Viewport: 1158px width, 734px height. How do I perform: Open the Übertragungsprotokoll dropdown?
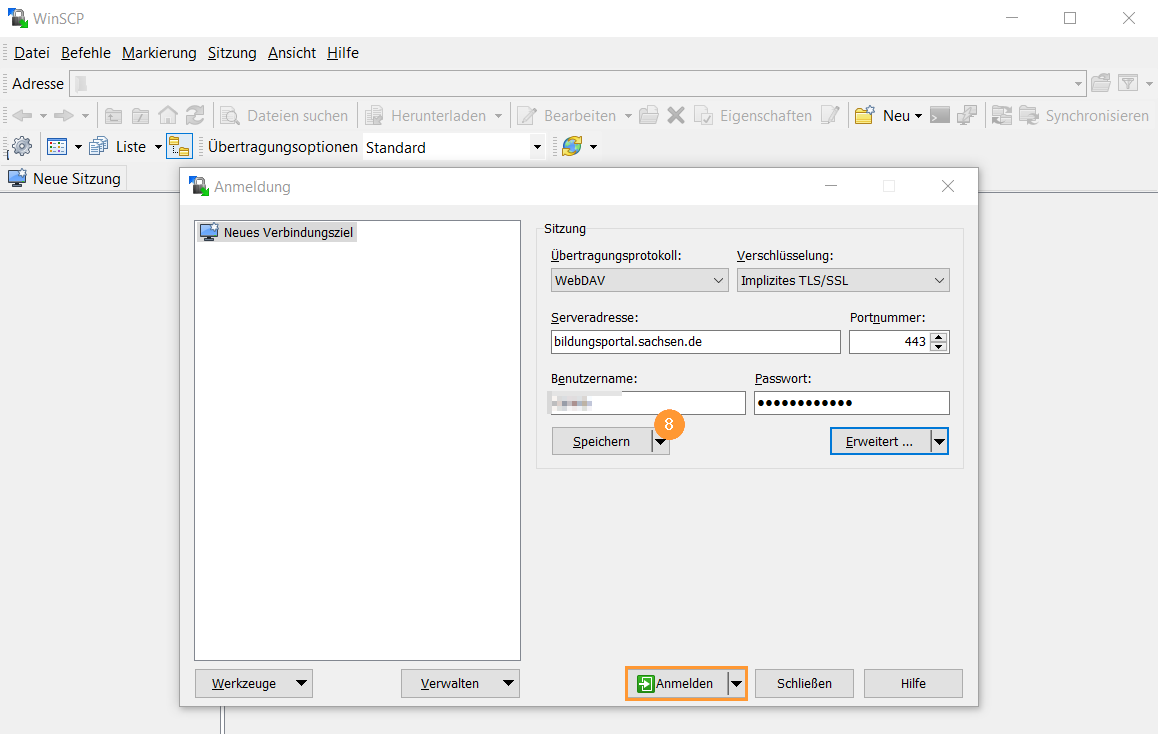tap(639, 280)
